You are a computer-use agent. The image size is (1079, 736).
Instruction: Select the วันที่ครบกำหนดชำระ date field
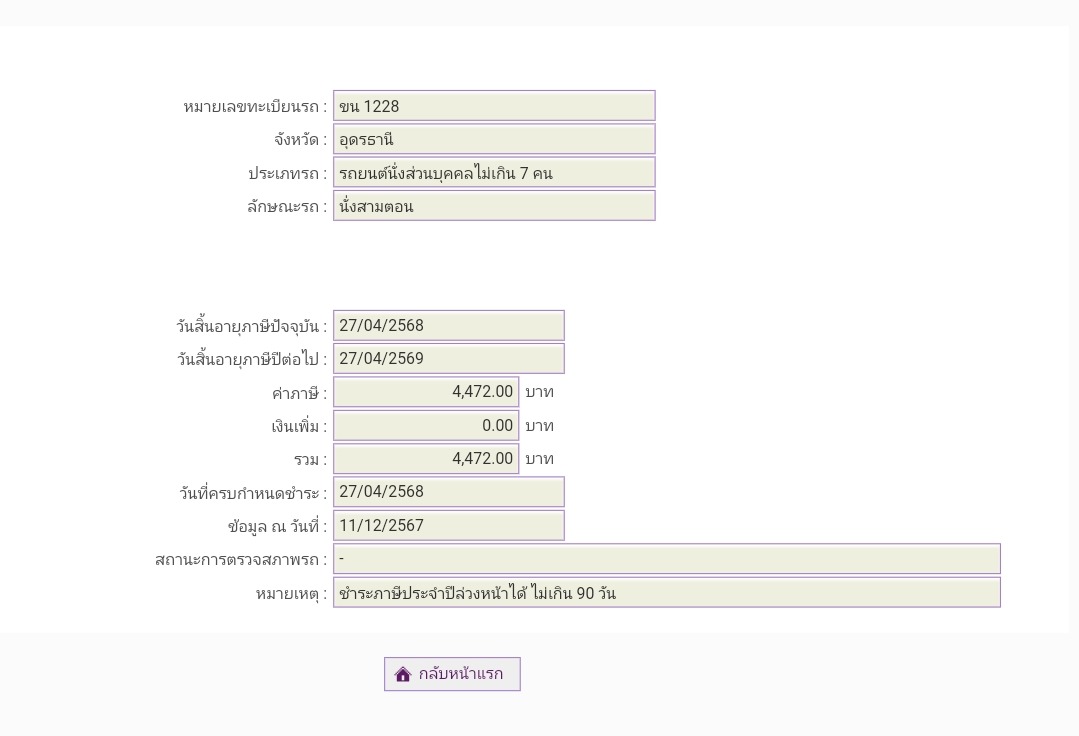tap(448, 491)
